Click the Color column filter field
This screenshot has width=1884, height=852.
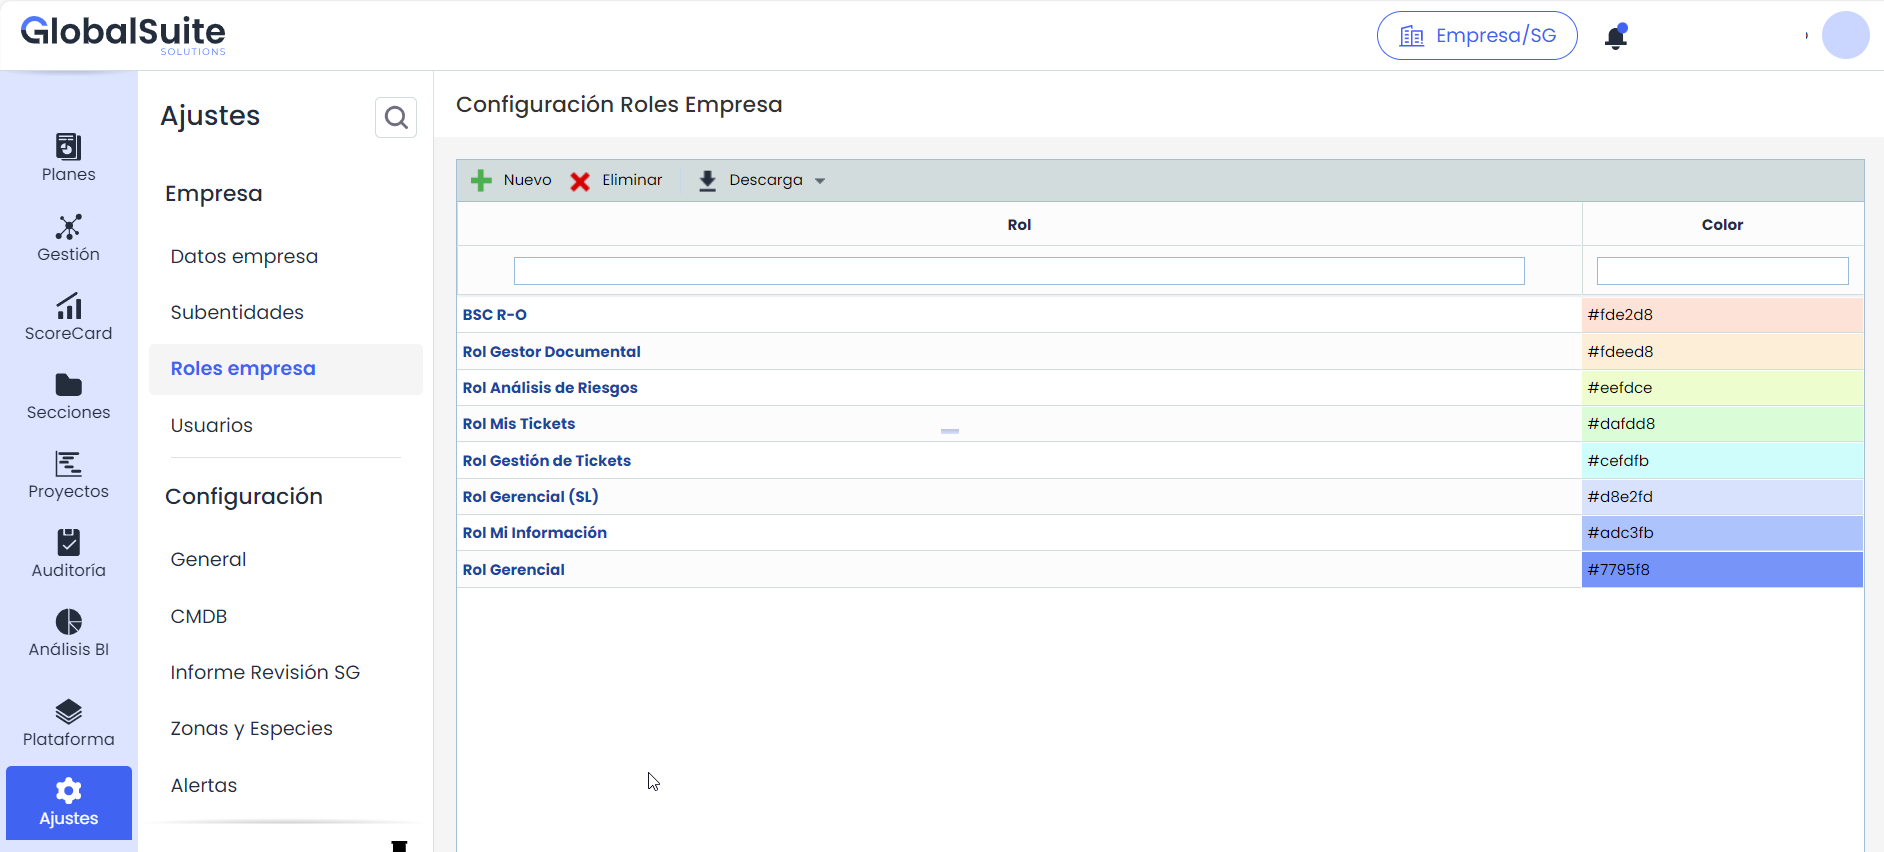click(x=1721, y=271)
